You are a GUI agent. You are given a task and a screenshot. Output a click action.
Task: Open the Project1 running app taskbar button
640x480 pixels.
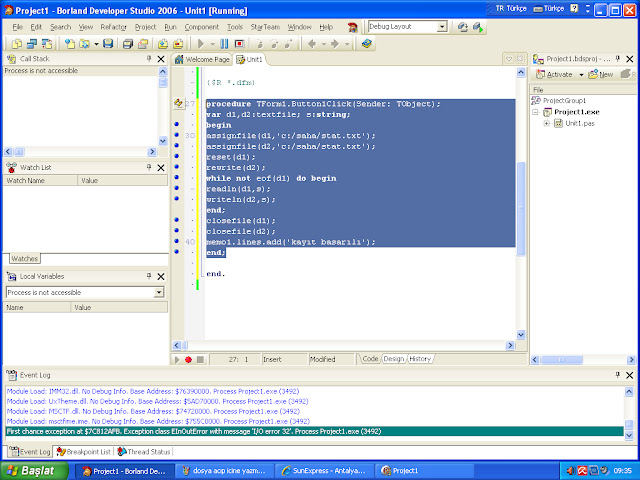[x=424, y=471]
